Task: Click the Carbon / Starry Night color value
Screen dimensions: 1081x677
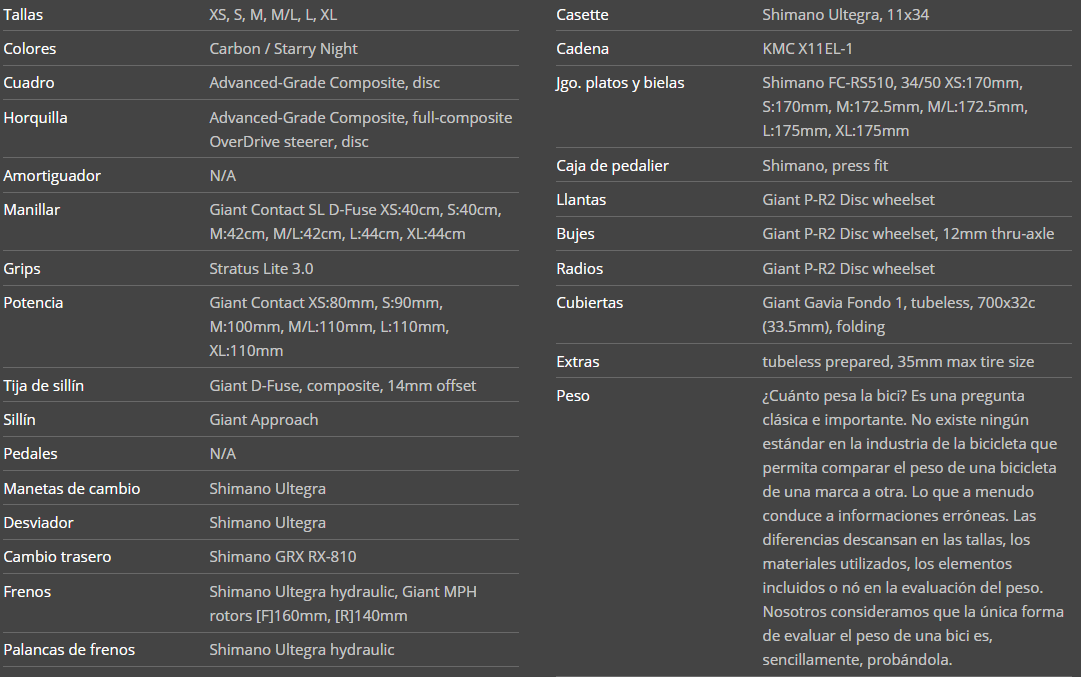Action: (283, 49)
